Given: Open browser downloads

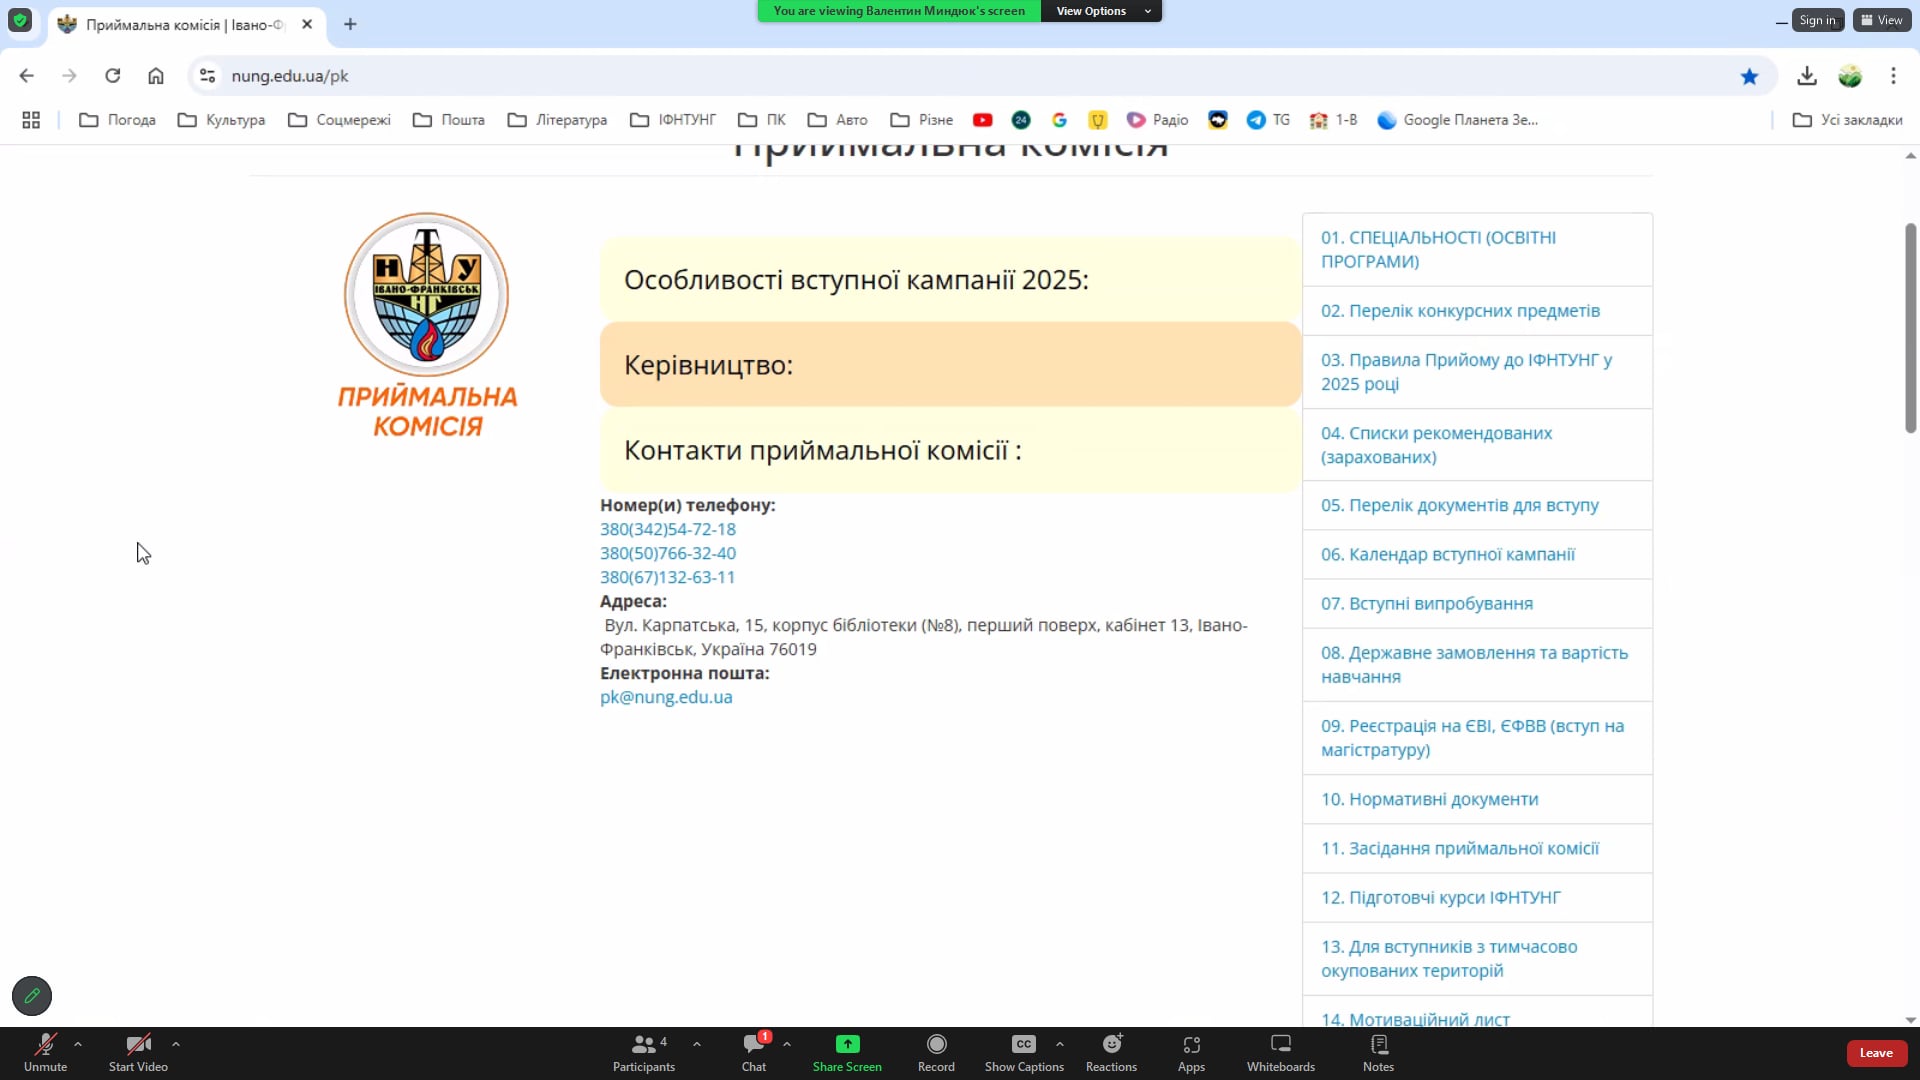Looking at the screenshot, I should 1807,76.
